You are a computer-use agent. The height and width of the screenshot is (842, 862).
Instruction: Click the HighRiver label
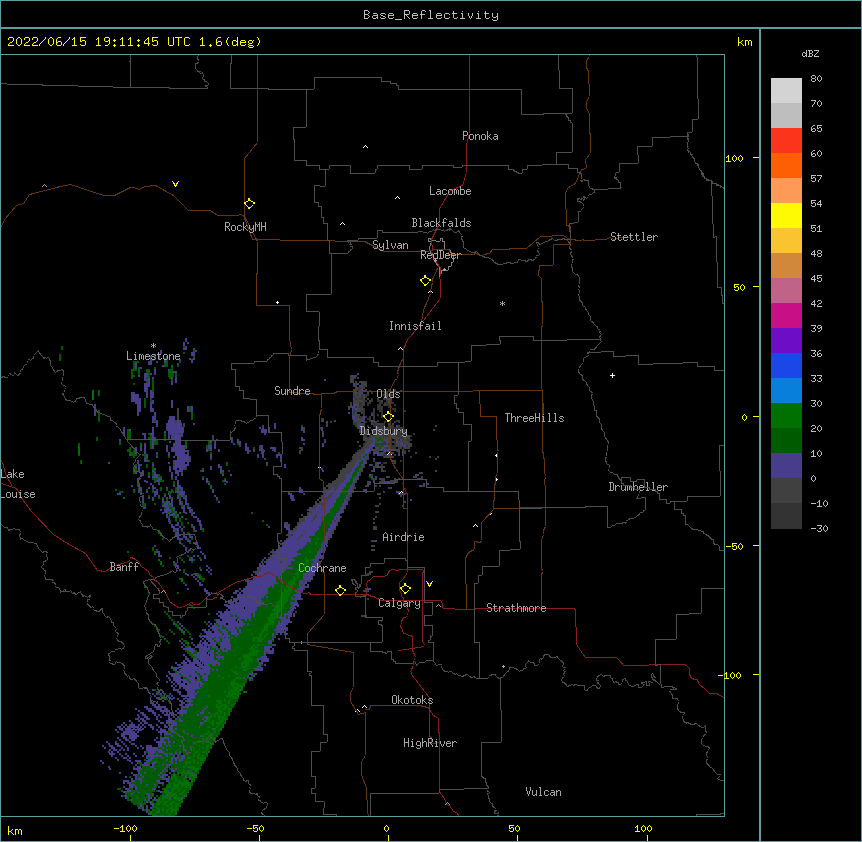[x=430, y=743]
